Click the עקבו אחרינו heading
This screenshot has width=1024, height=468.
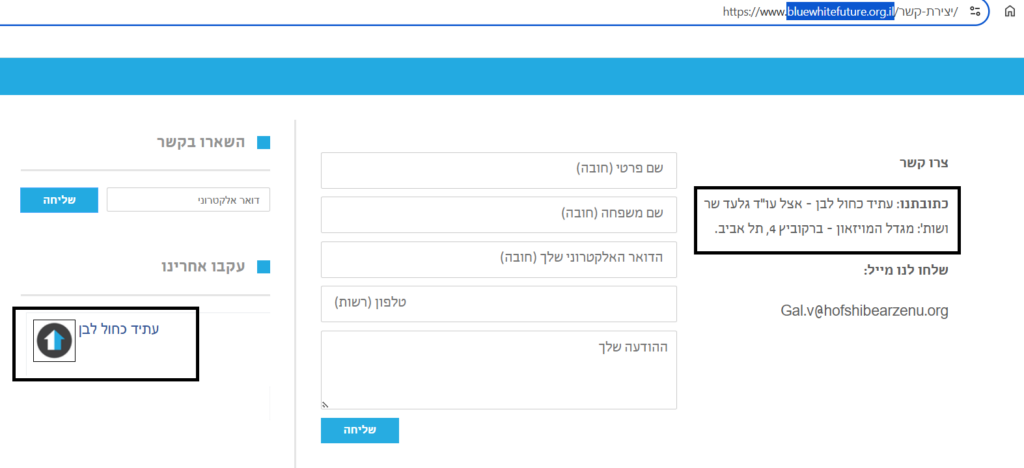[x=203, y=266]
